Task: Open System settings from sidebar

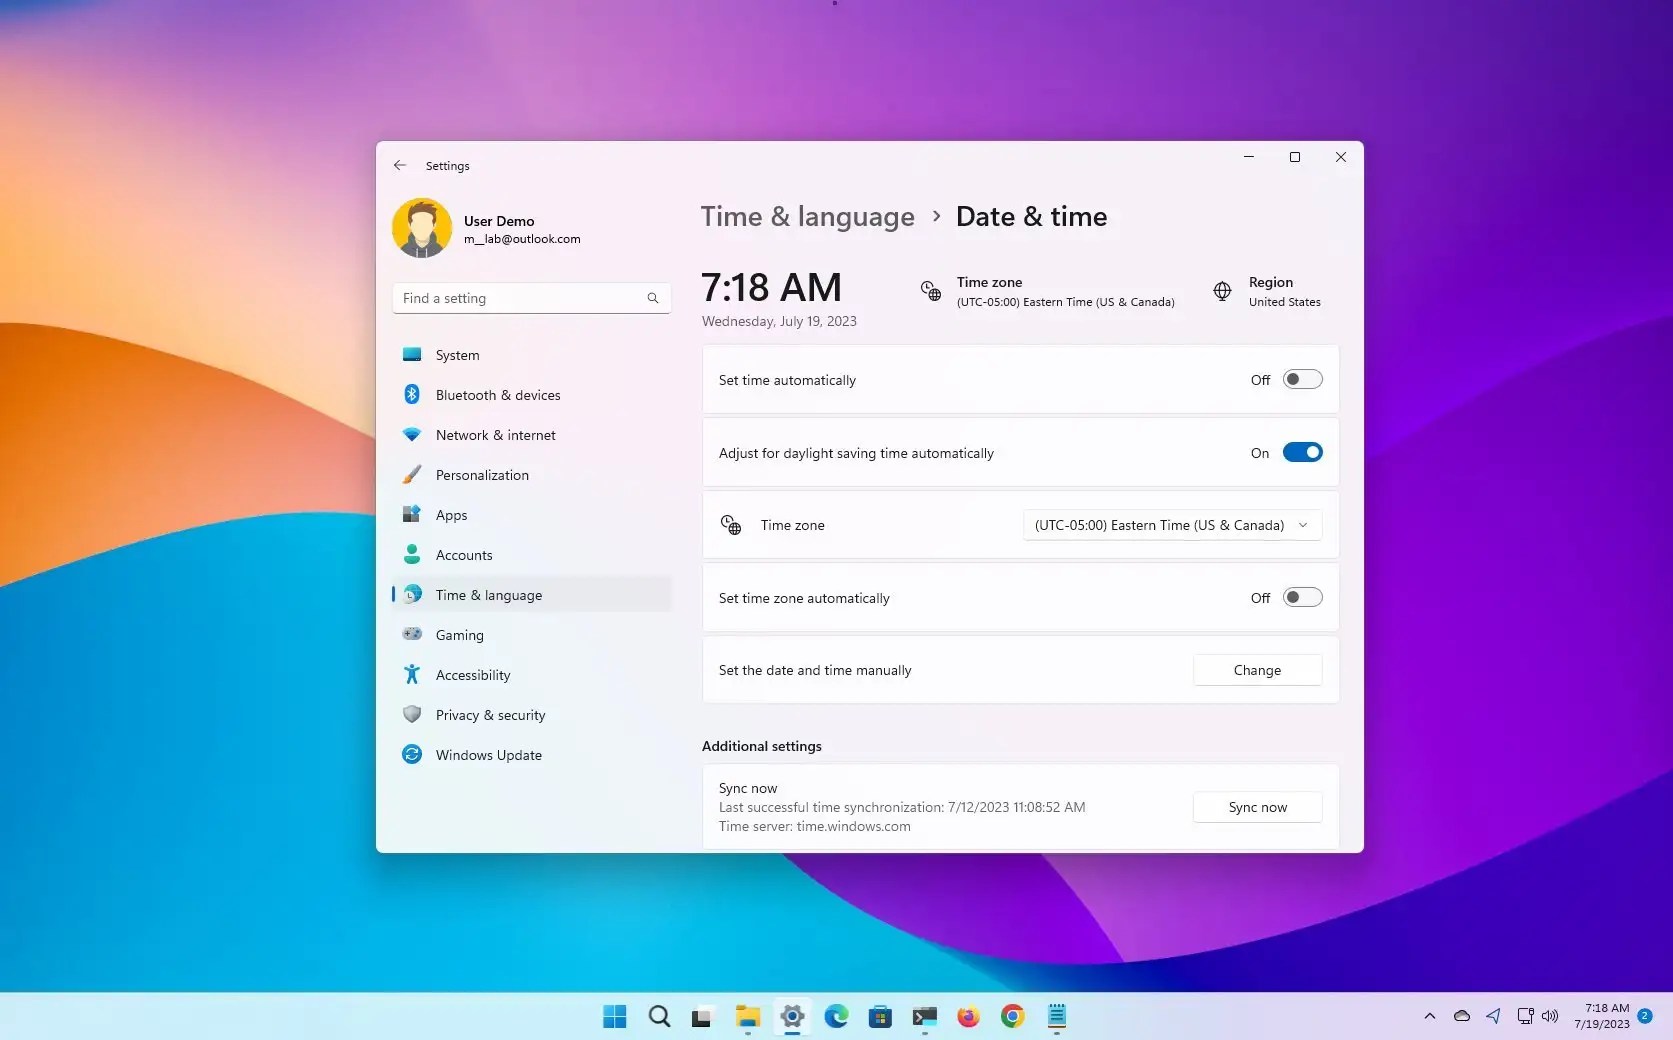Action: pos(457,355)
